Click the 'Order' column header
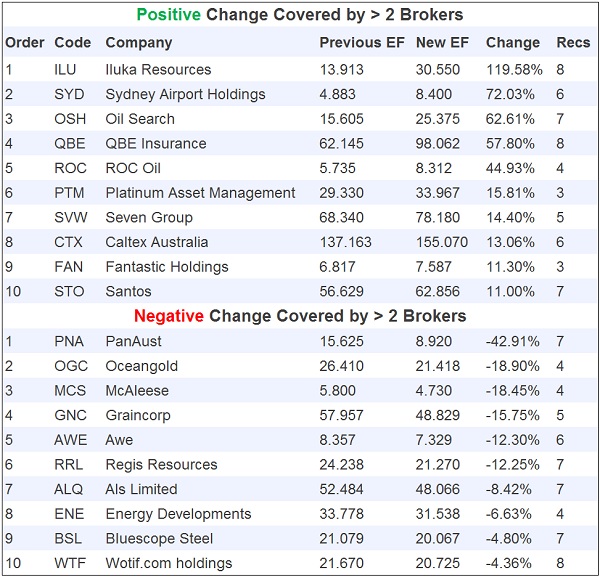The width and height of the screenshot is (600, 578). (25, 43)
